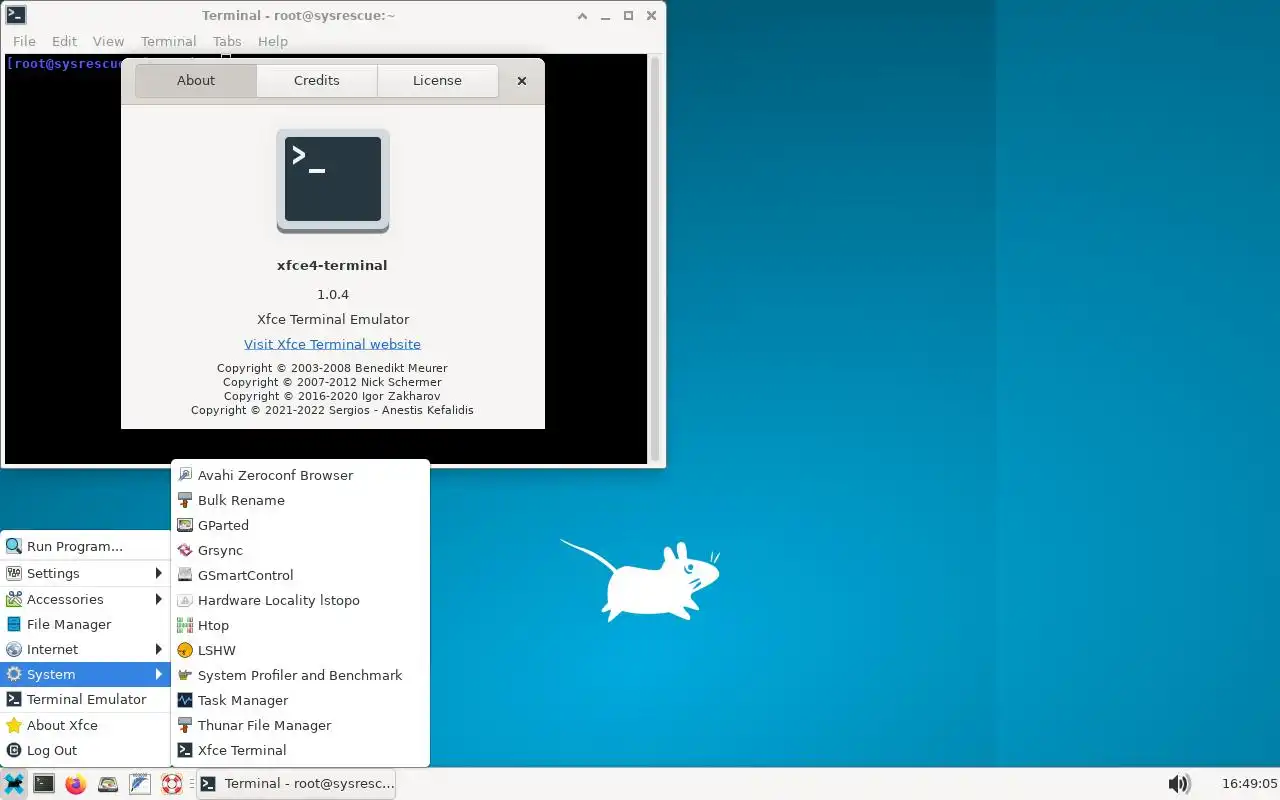
Task: Close the About dialog with the X button
Action: coord(521,81)
